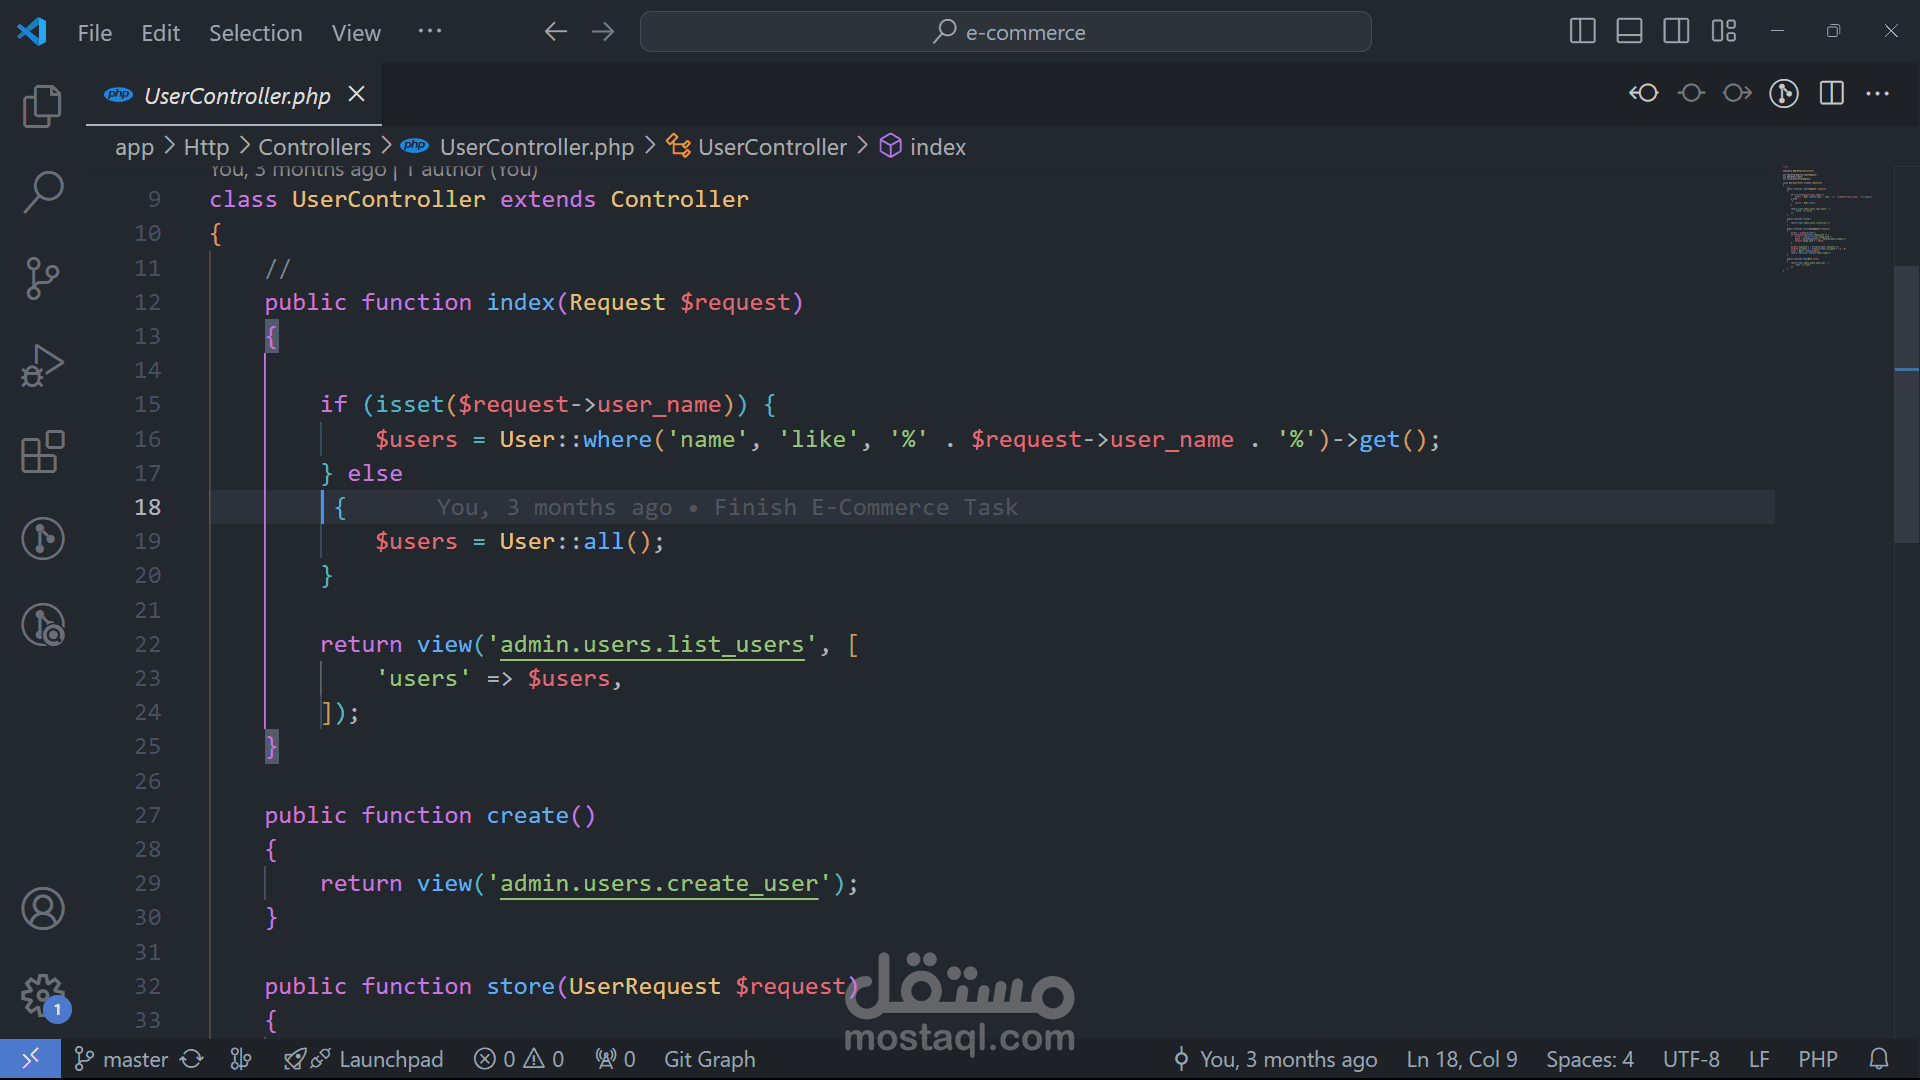Open the Explorer view in activity bar
1920x1080 pixels.
(x=42, y=106)
